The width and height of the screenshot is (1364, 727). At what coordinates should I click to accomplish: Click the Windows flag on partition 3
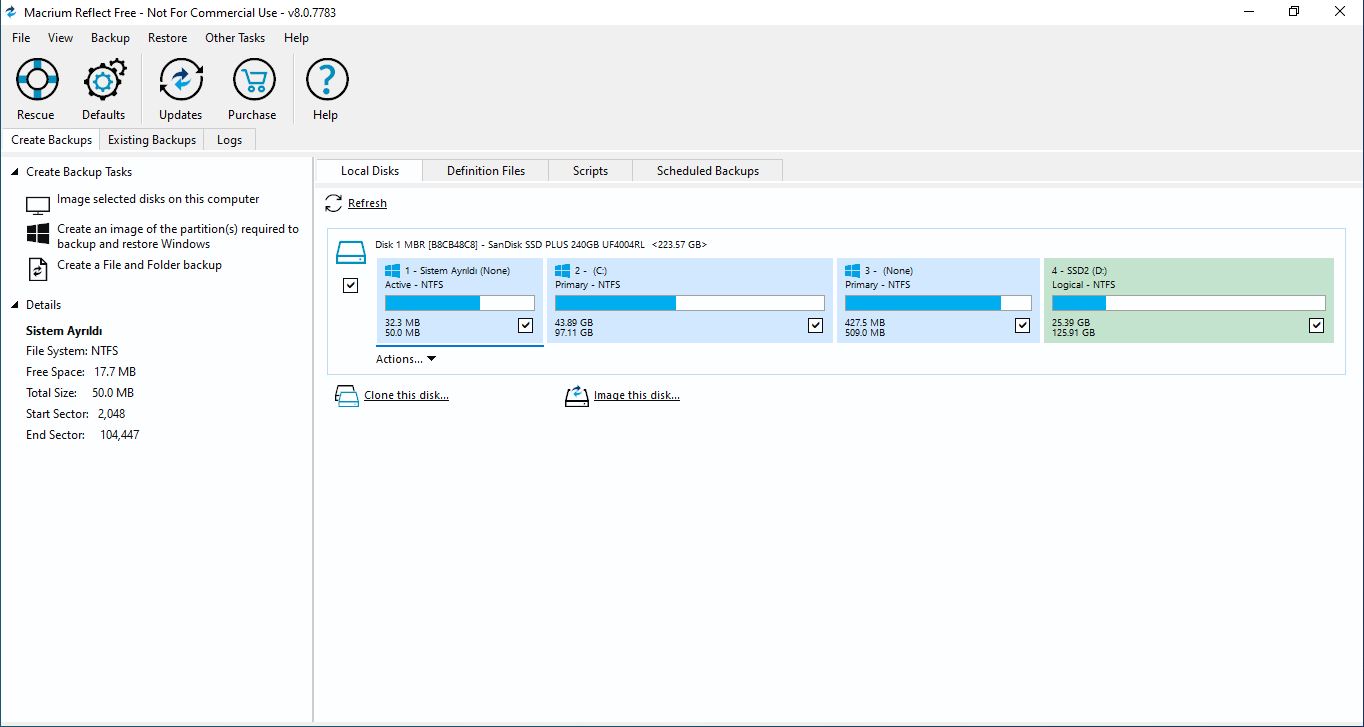click(852, 270)
